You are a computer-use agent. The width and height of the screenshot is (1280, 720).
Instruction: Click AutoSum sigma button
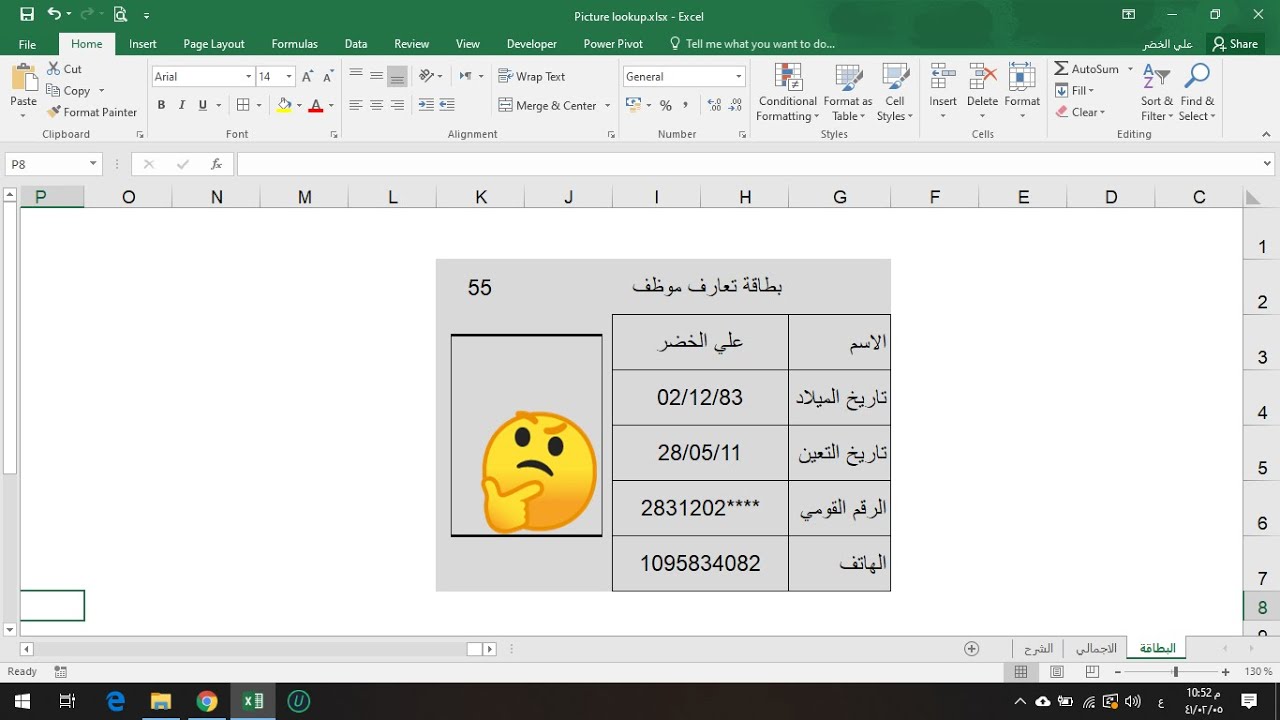click(1087, 69)
